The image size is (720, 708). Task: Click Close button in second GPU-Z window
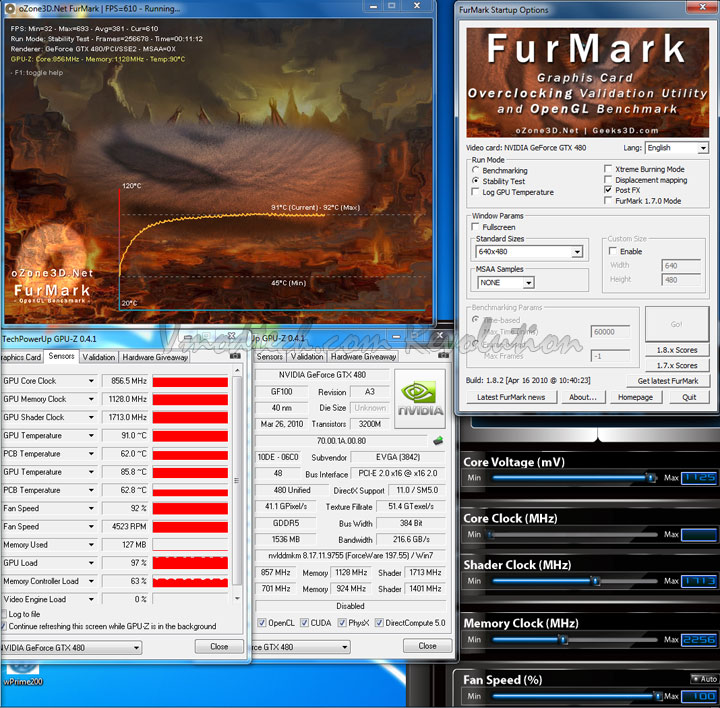pos(427,646)
